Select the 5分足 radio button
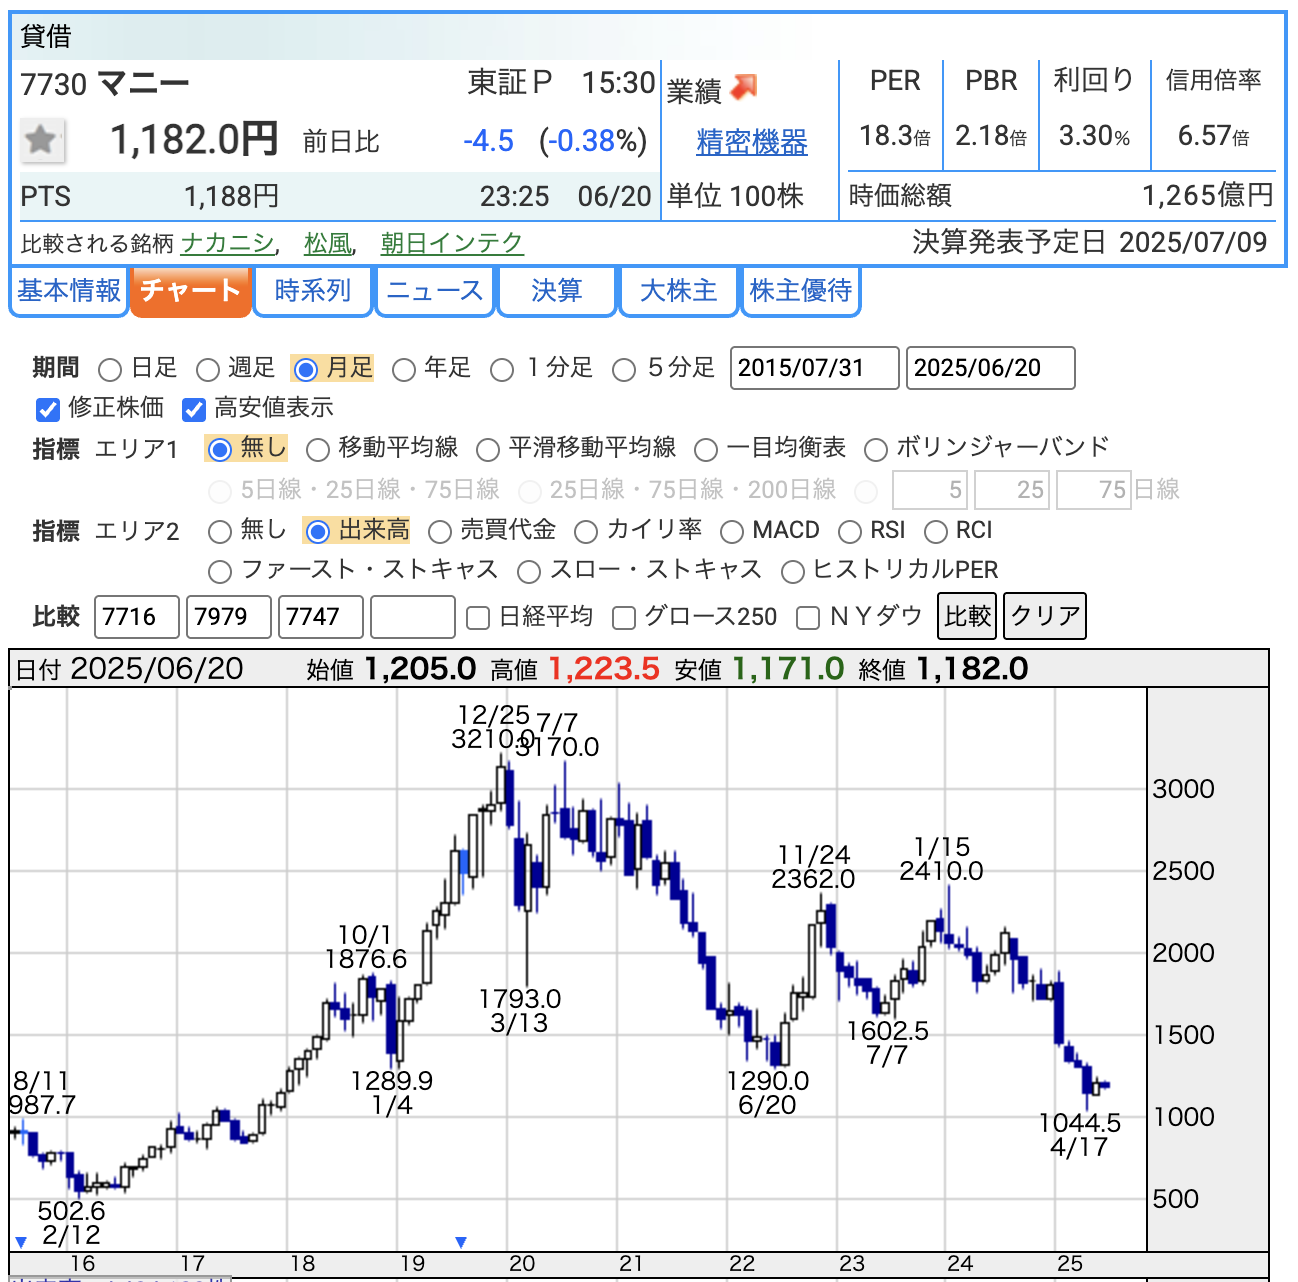This screenshot has height=1282, width=1298. pyautogui.click(x=623, y=370)
